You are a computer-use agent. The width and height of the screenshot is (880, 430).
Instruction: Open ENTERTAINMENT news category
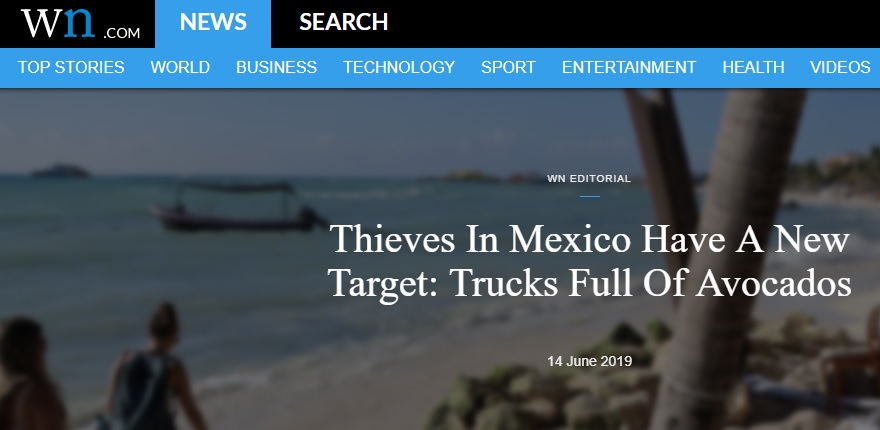pyautogui.click(x=629, y=67)
